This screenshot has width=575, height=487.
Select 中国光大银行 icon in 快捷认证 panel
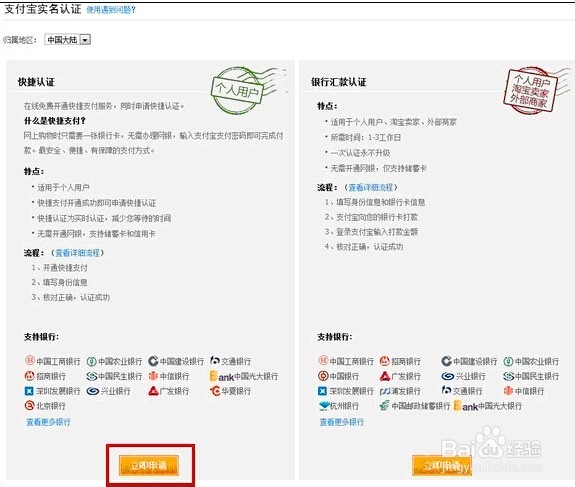pos(221,376)
